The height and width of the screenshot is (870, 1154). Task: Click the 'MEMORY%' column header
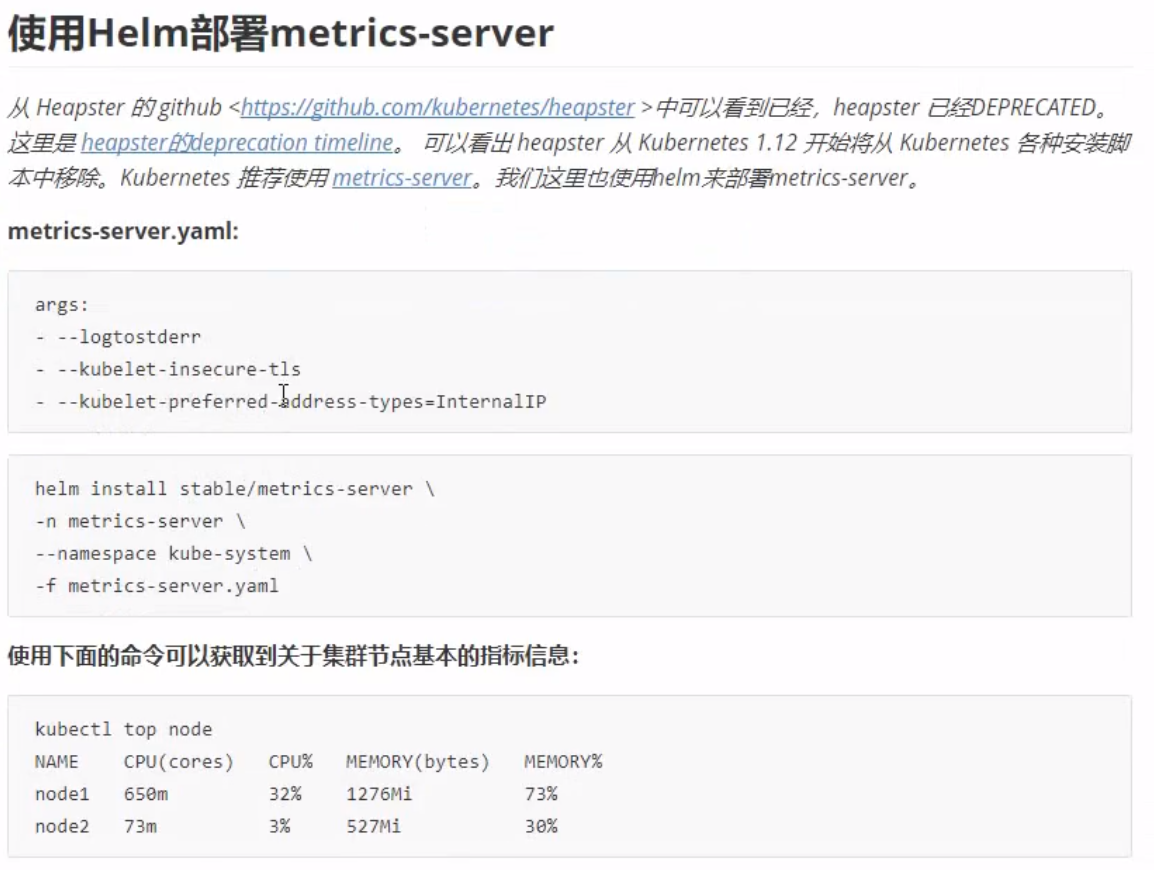(563, 762)
